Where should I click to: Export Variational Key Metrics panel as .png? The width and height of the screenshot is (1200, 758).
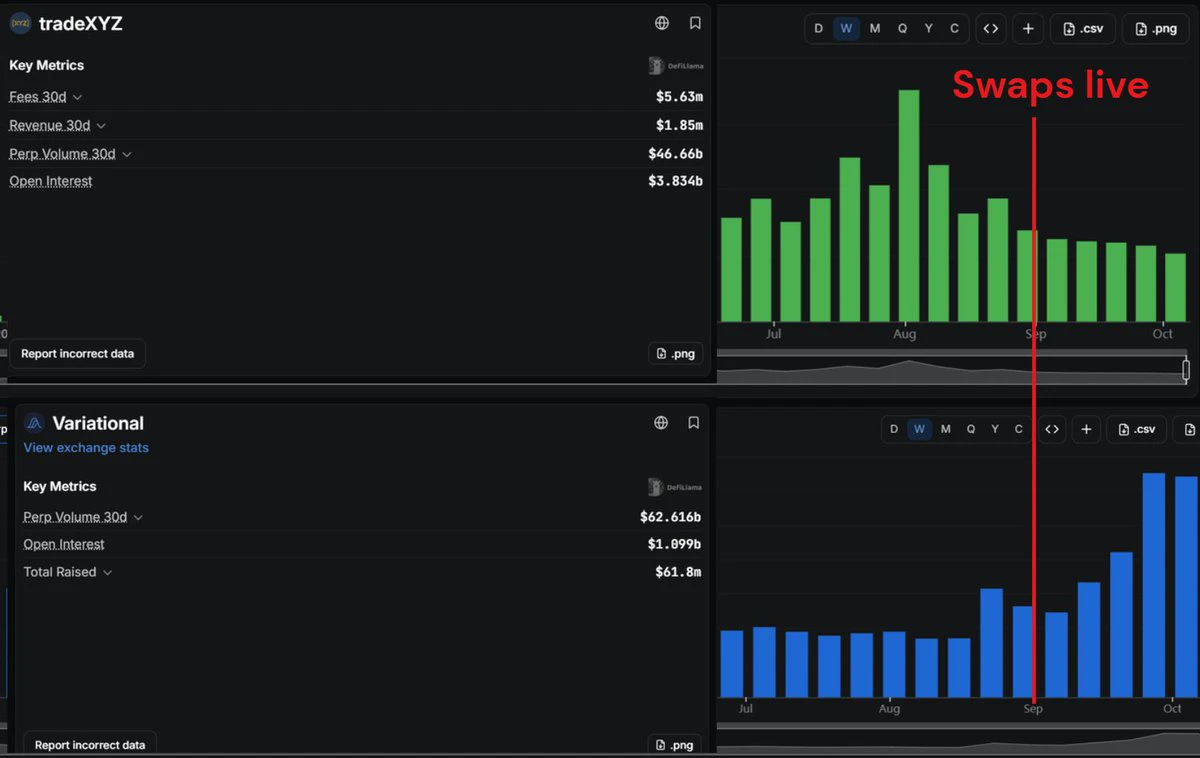(675, 744)
